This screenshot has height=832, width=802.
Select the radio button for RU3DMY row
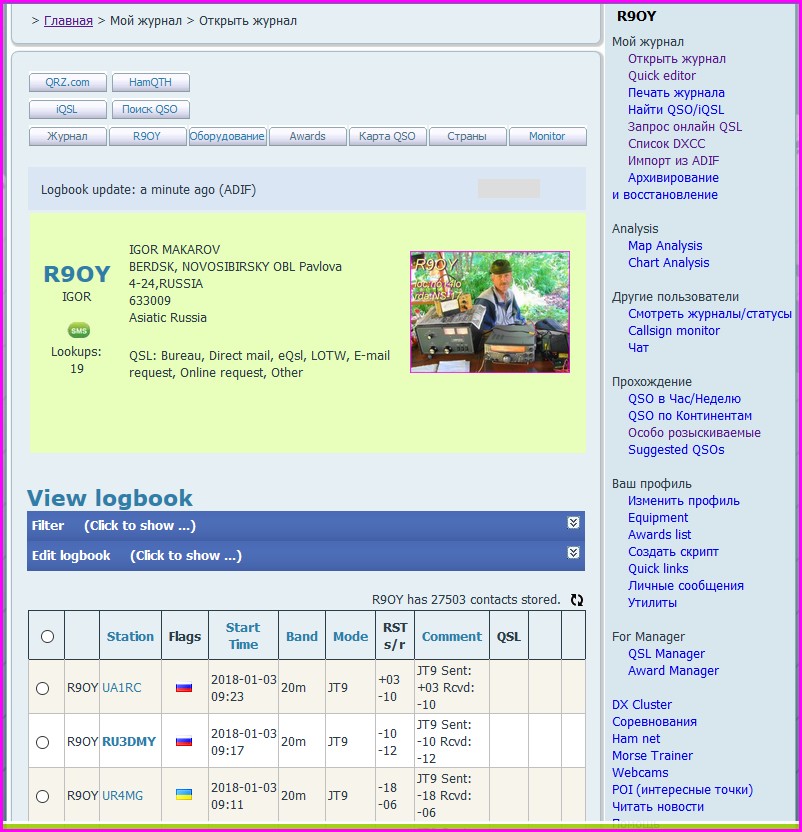click(x=42, y=742)
